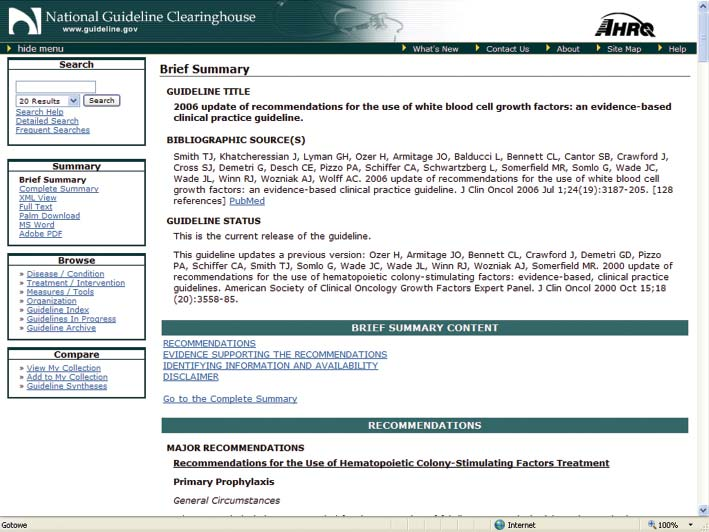Click the AHRQ logo
Screen dimensions: 709x532
625,25
